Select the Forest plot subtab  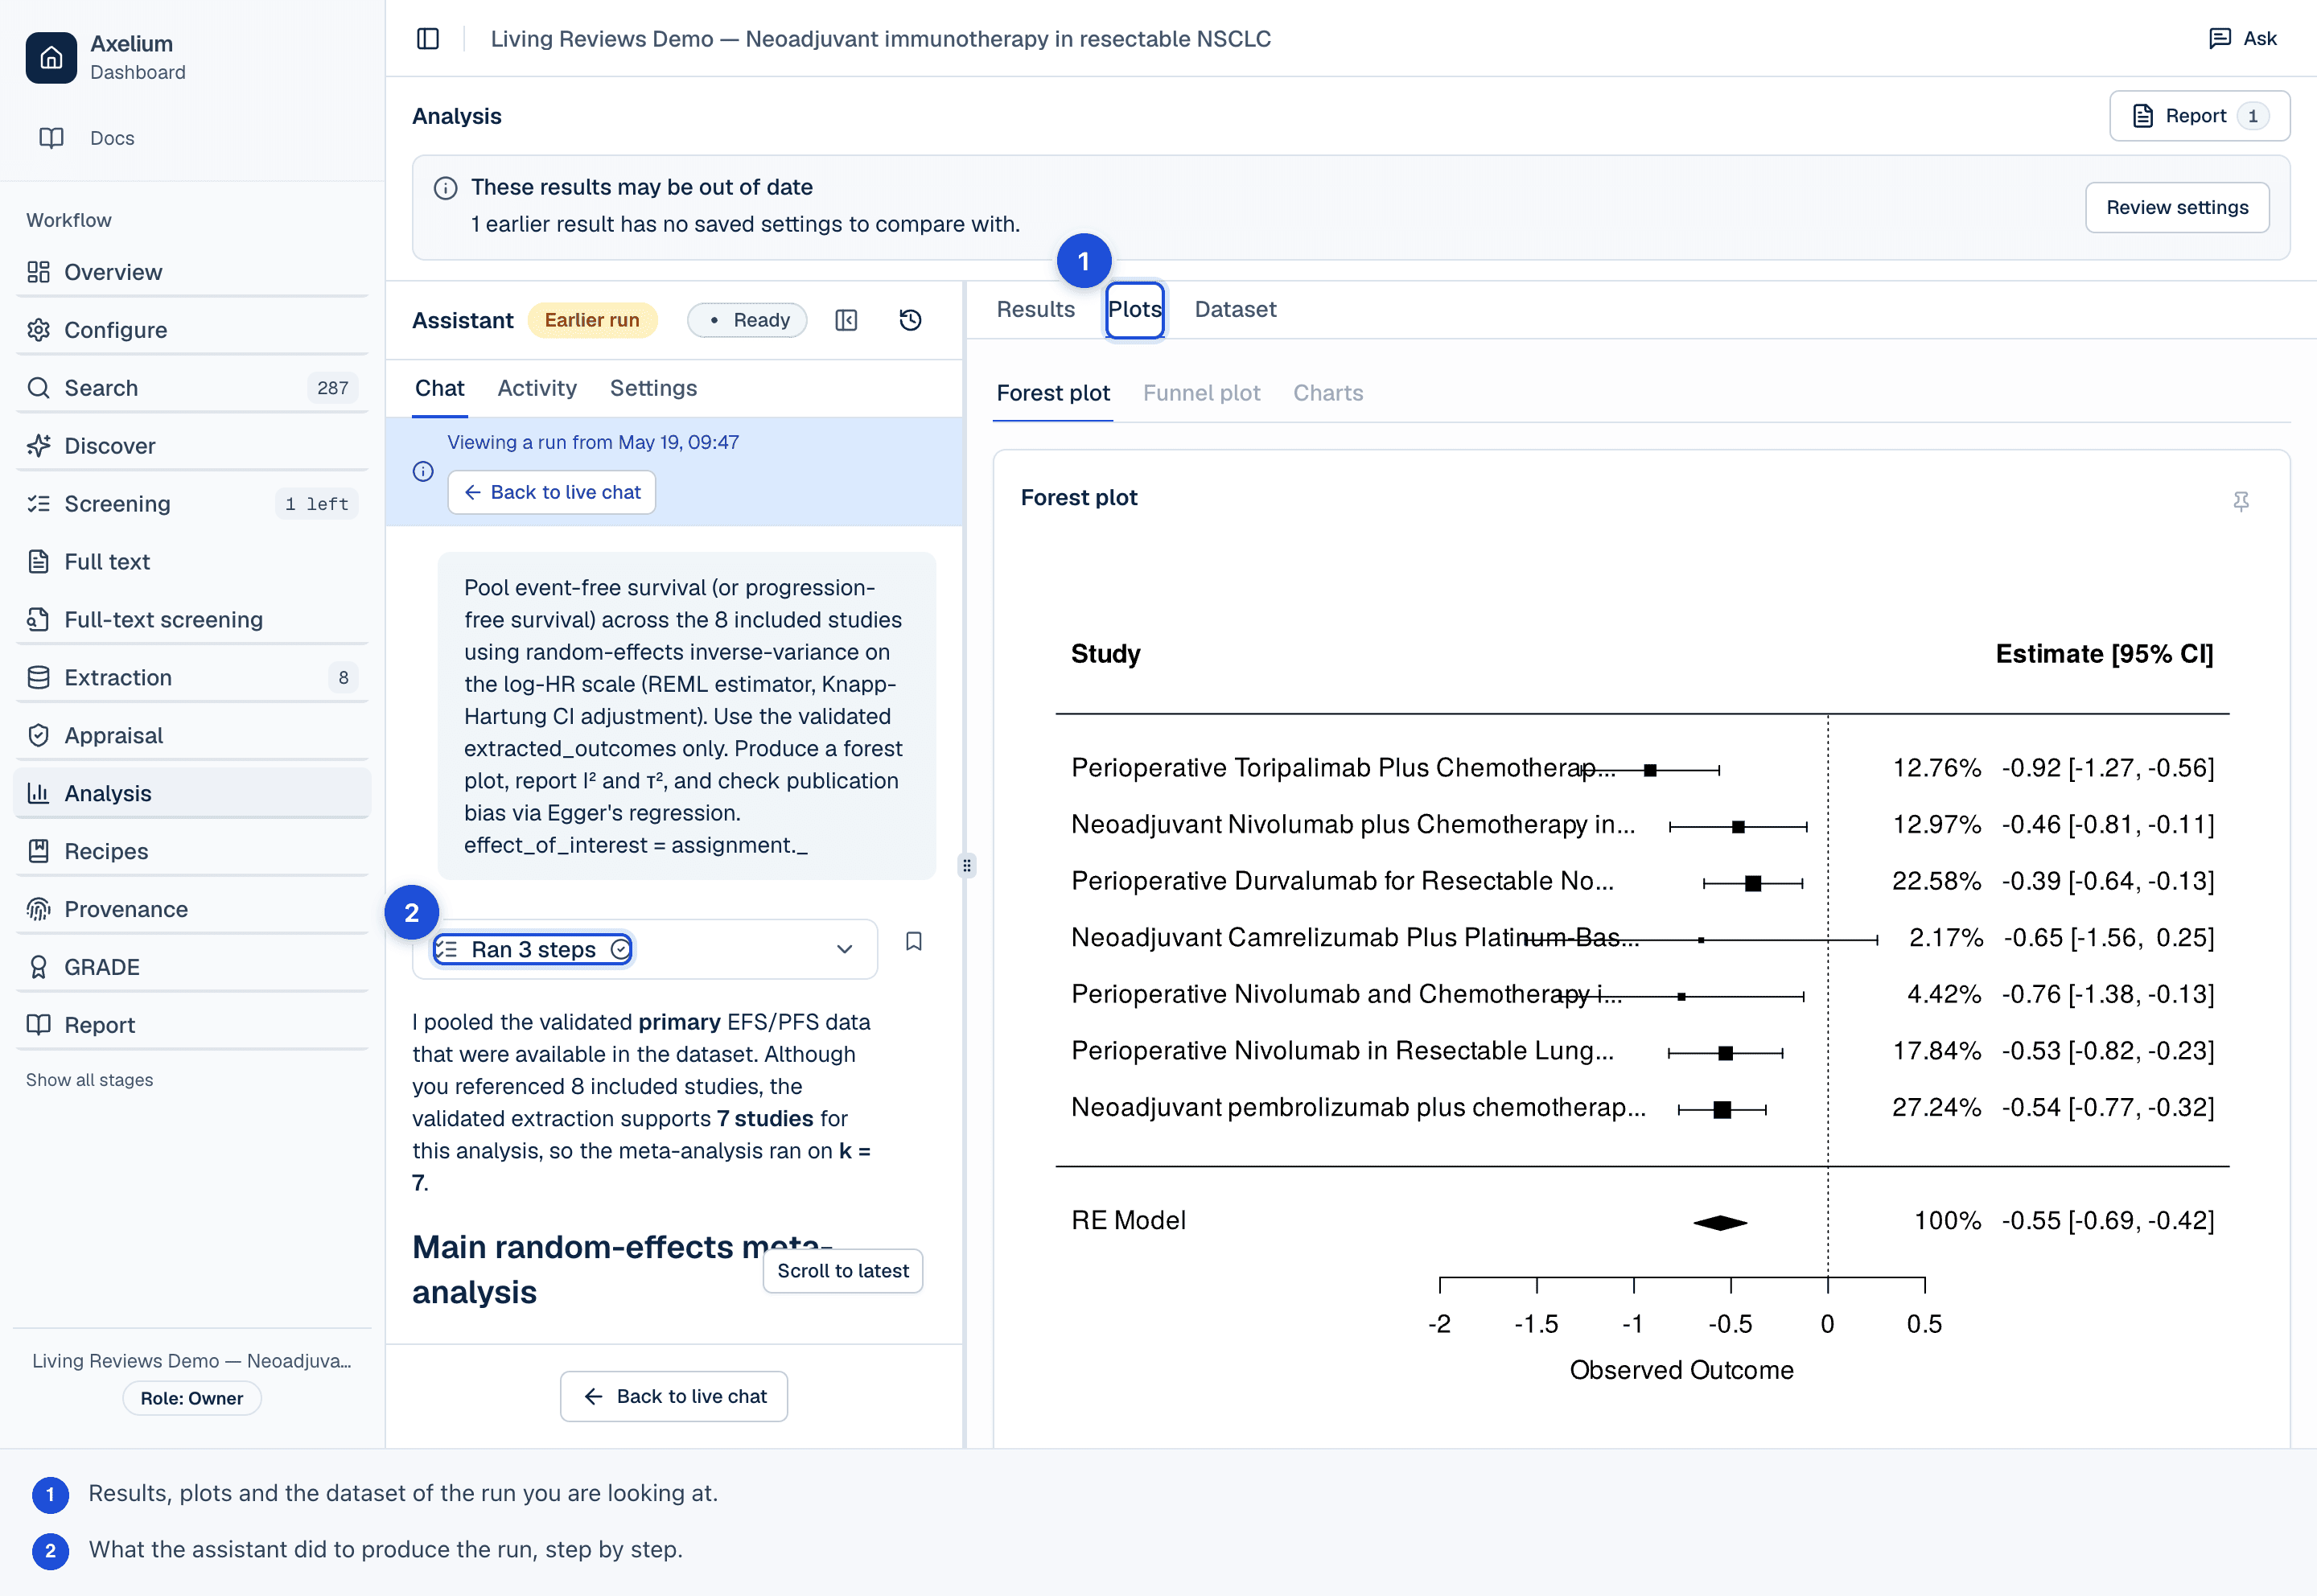tap(1053, 393)
